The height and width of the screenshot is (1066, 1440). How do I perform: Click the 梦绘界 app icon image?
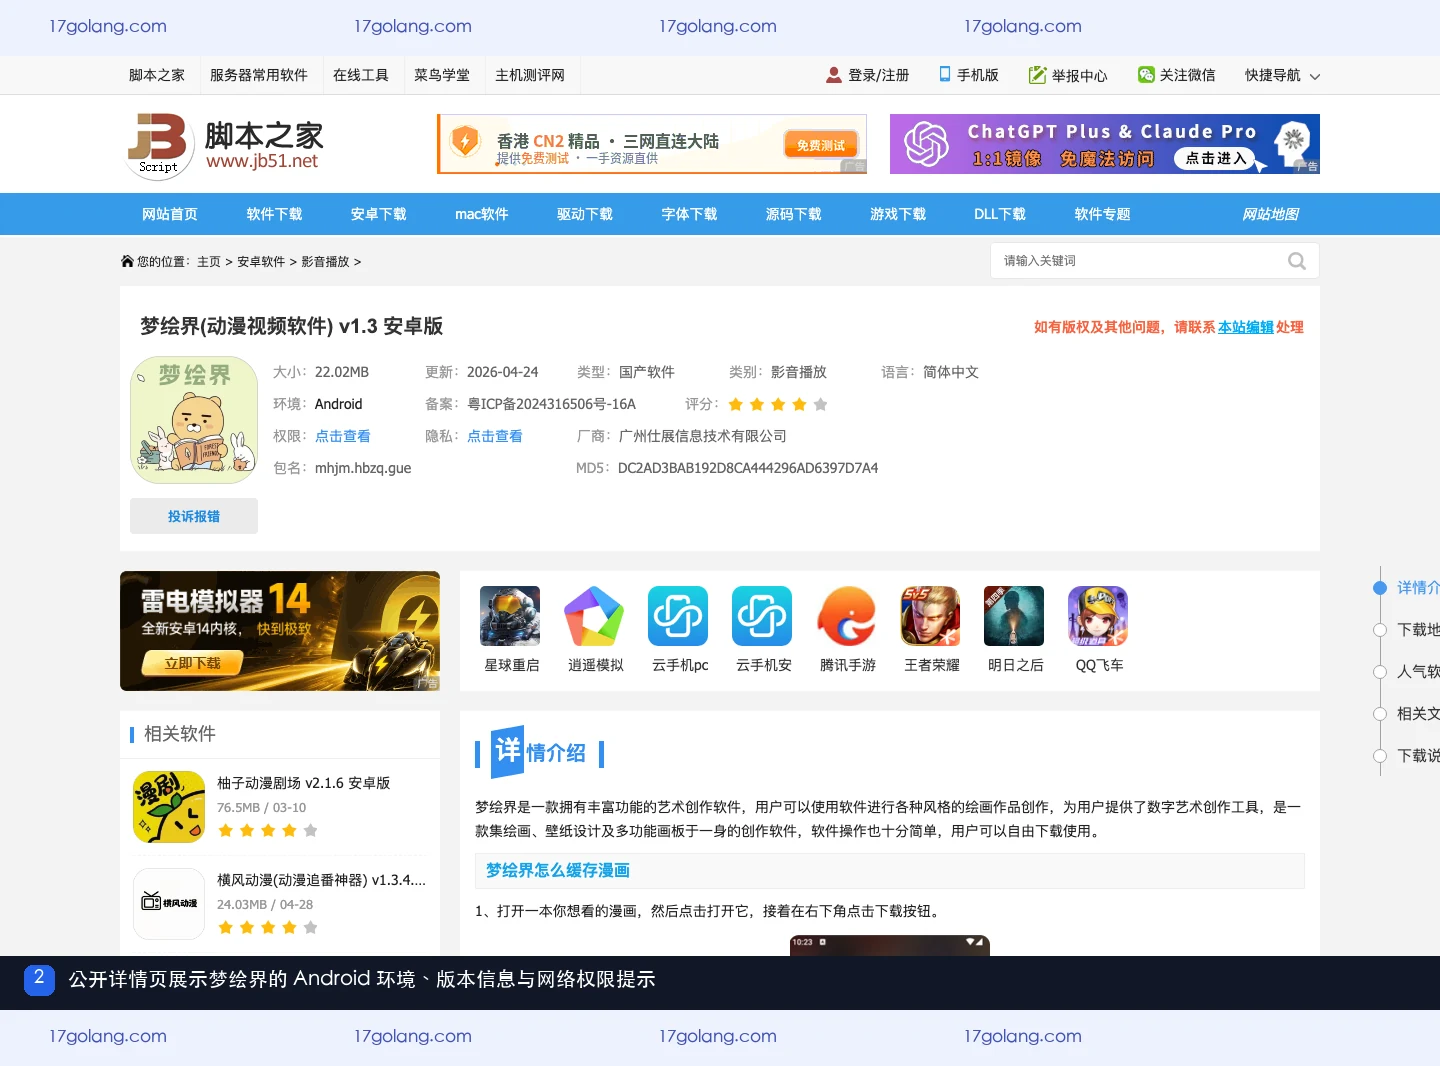click(194, 420)
